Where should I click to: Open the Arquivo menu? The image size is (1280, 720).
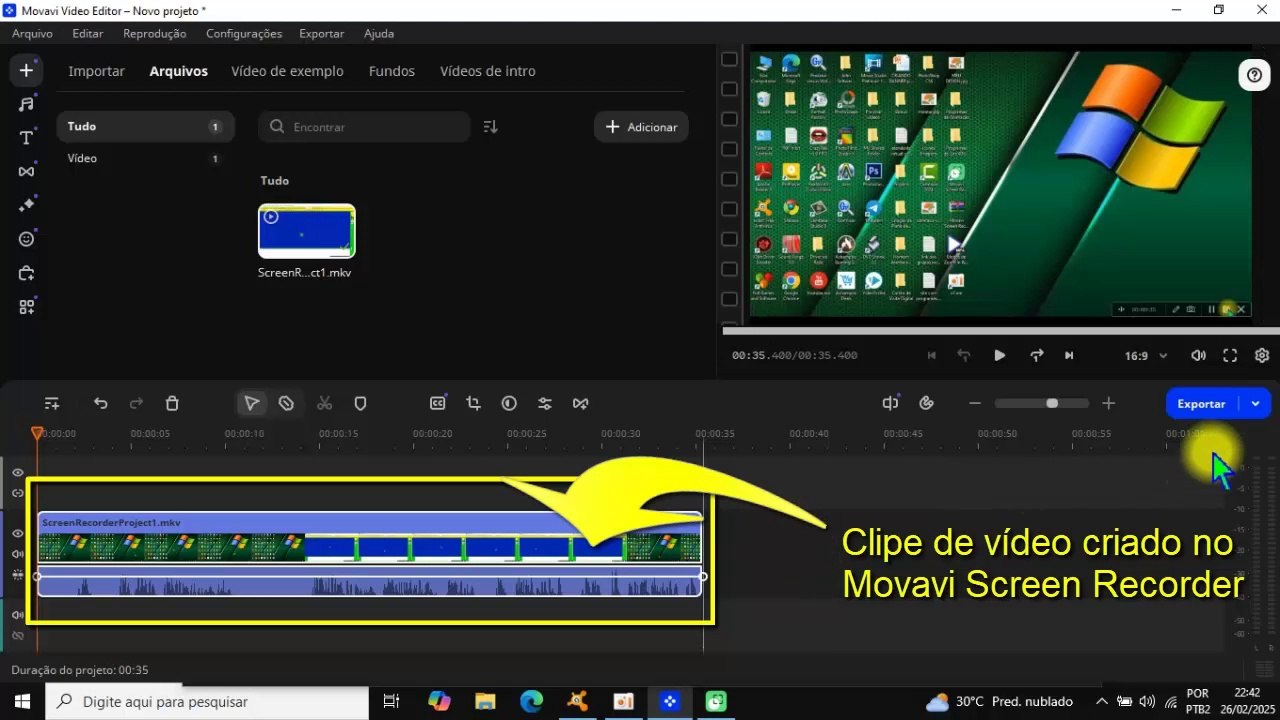(32, 33)
